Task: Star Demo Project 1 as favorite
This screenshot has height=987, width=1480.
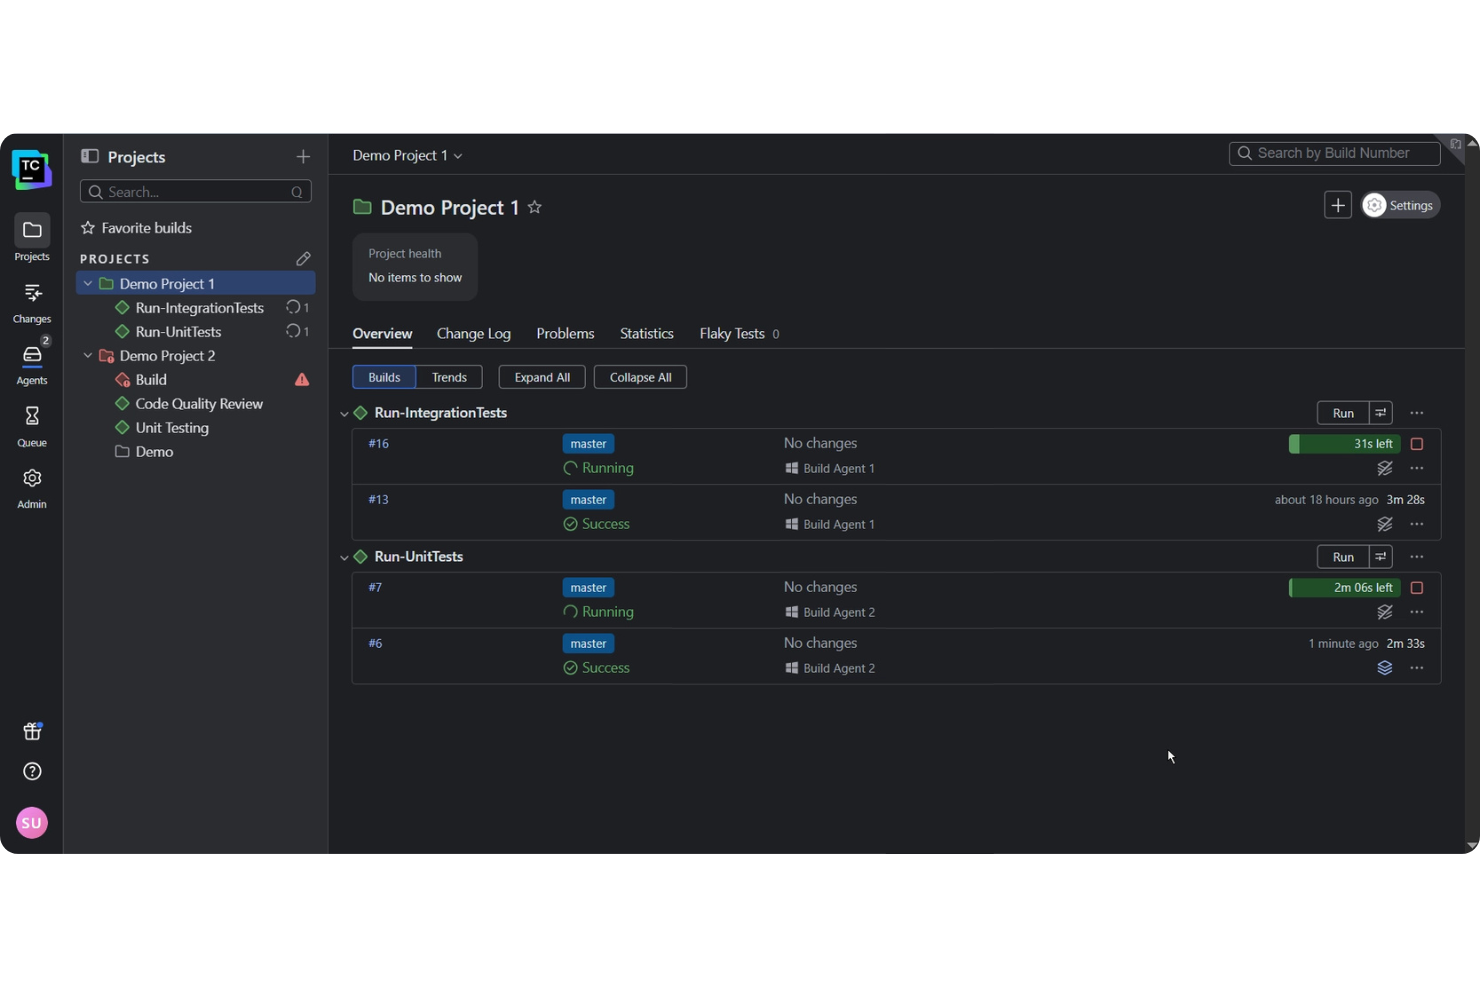Action: point(534,207)
